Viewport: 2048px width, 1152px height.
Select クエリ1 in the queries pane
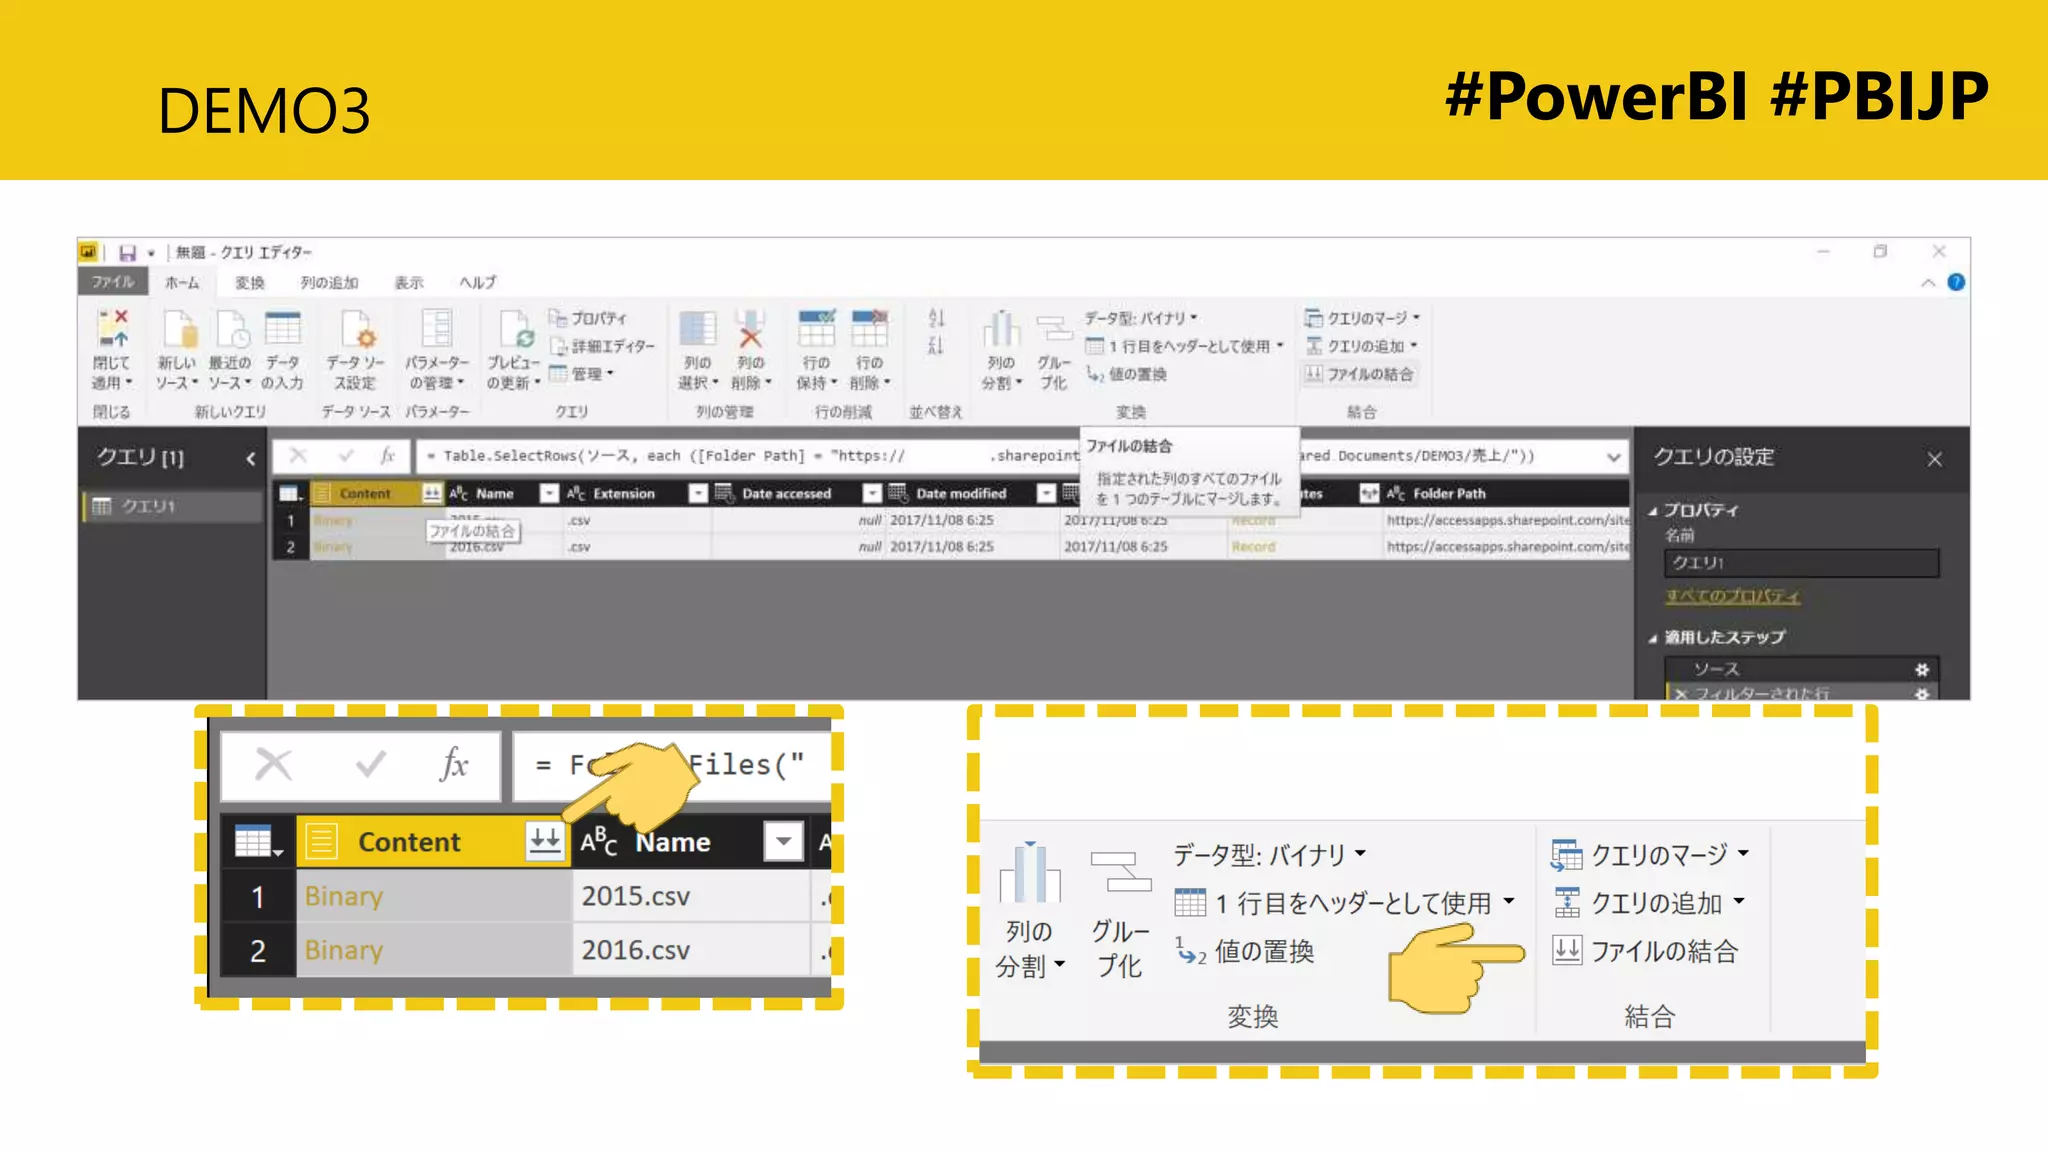[172, 506]
